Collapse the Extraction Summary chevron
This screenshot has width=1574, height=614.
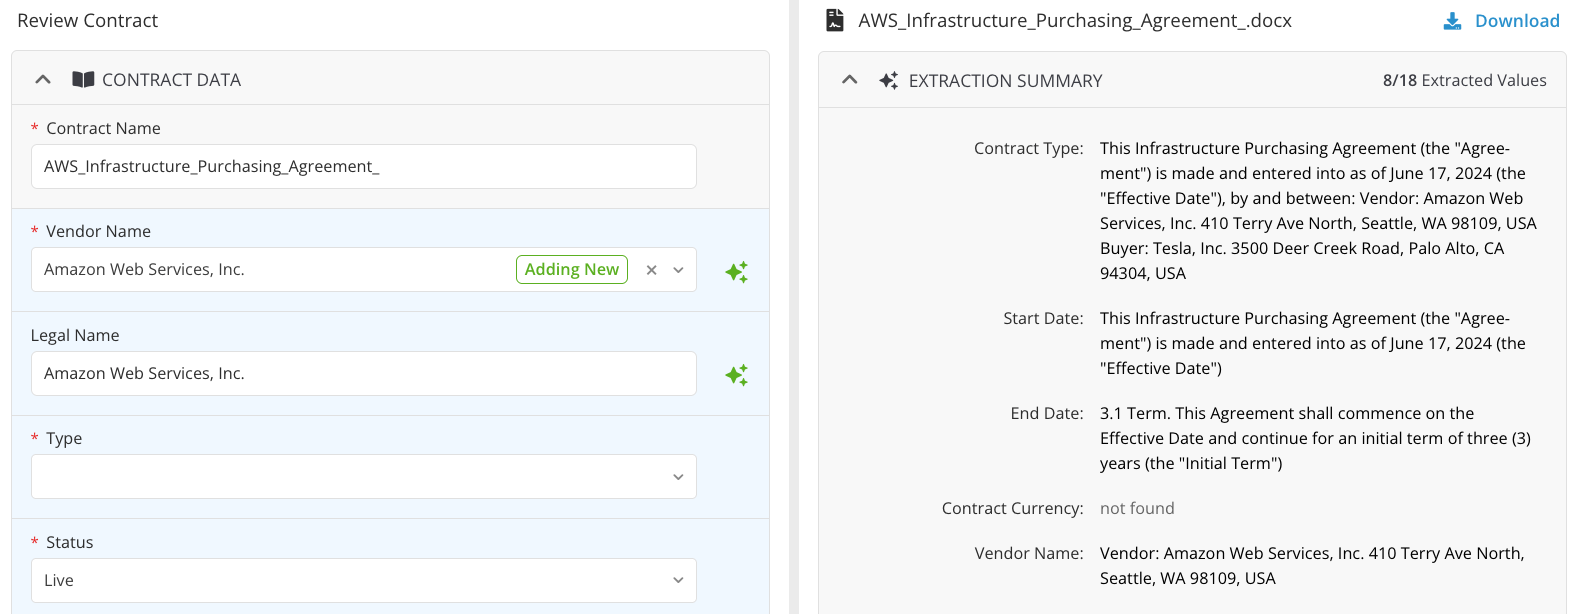point(850,80)
